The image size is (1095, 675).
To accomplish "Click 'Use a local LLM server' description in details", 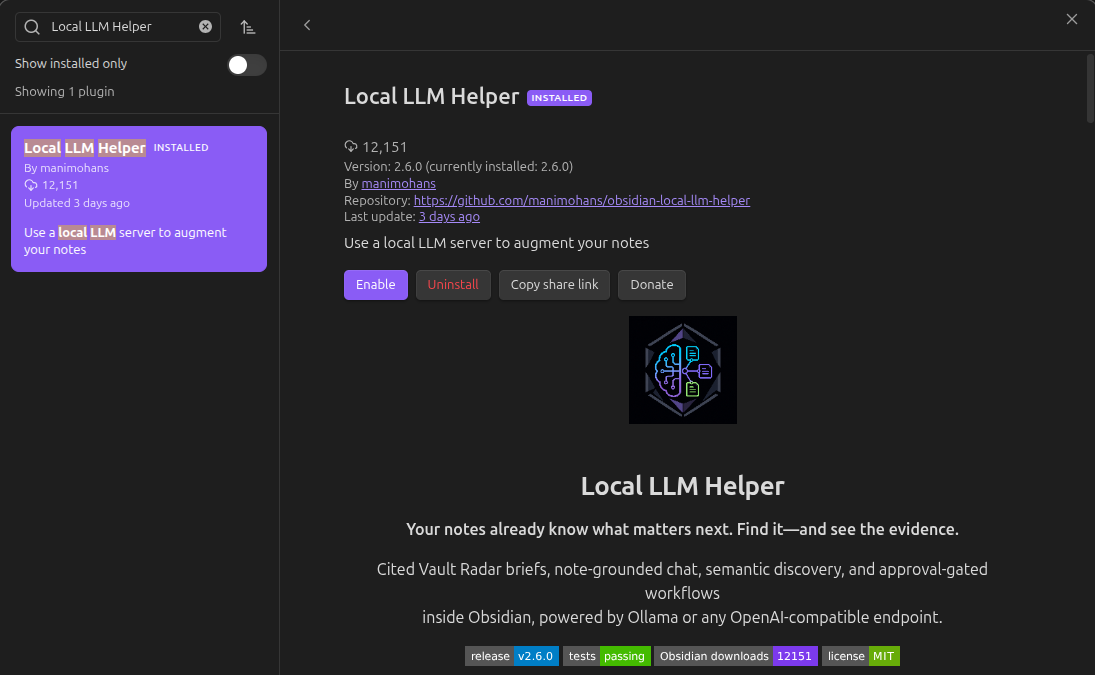I will click(497, 243).
